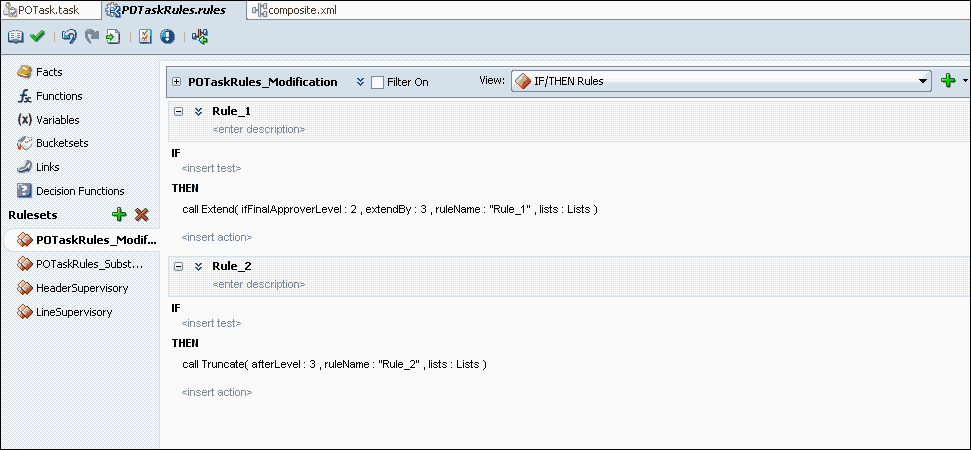Viewport: 971px width, 450px height.
Task: Click insert test under Rule_1 IF
Action: coord(211,168)
